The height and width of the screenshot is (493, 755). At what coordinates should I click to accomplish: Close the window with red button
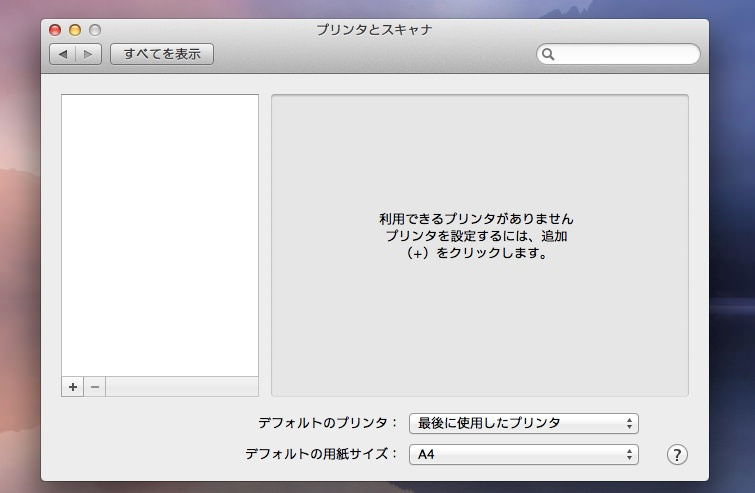pyautogui.click(x=55, y=30)
